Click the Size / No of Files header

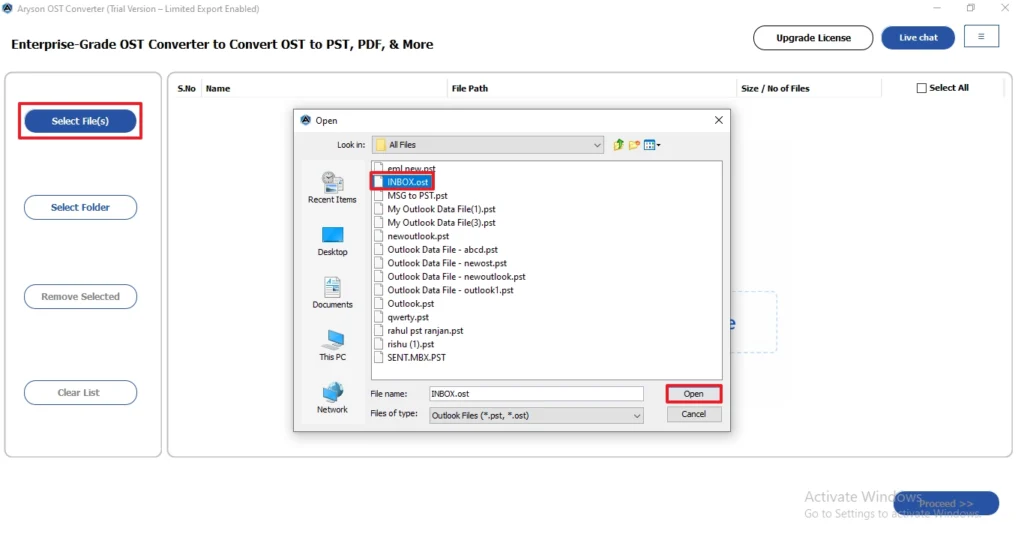[775, 88]
